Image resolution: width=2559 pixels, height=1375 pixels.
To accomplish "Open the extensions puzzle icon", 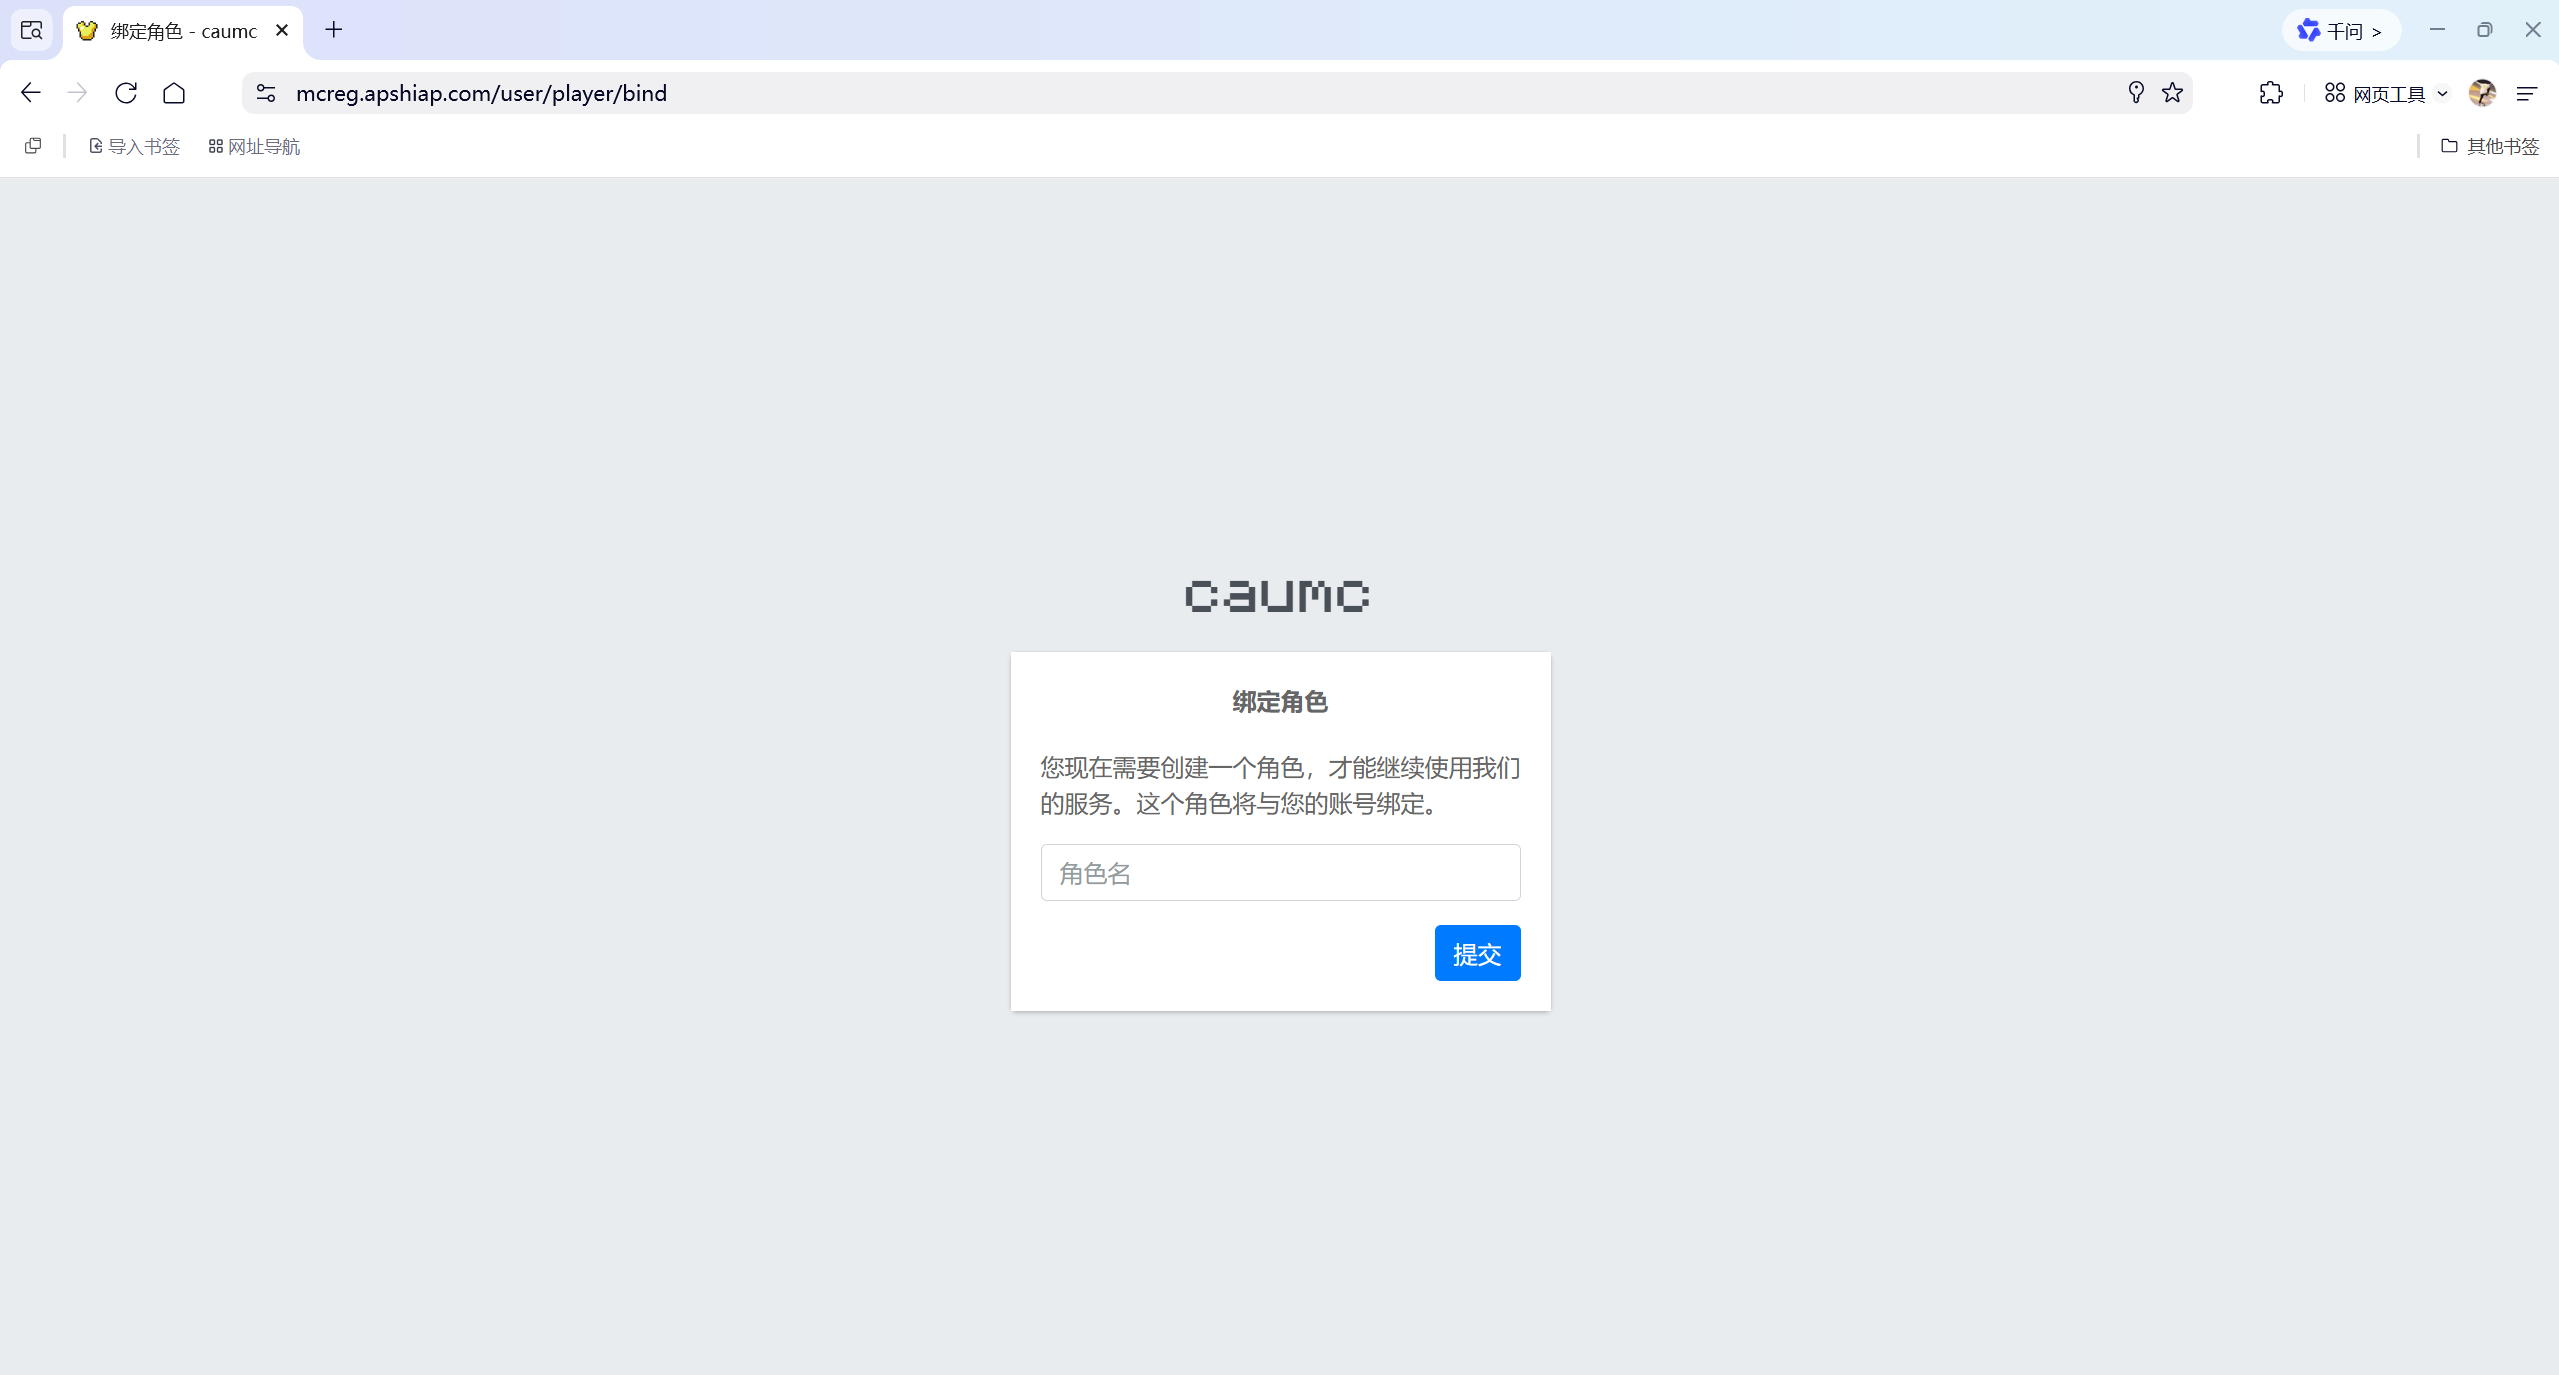I will pyautogui.click(x=2271, y=93).
